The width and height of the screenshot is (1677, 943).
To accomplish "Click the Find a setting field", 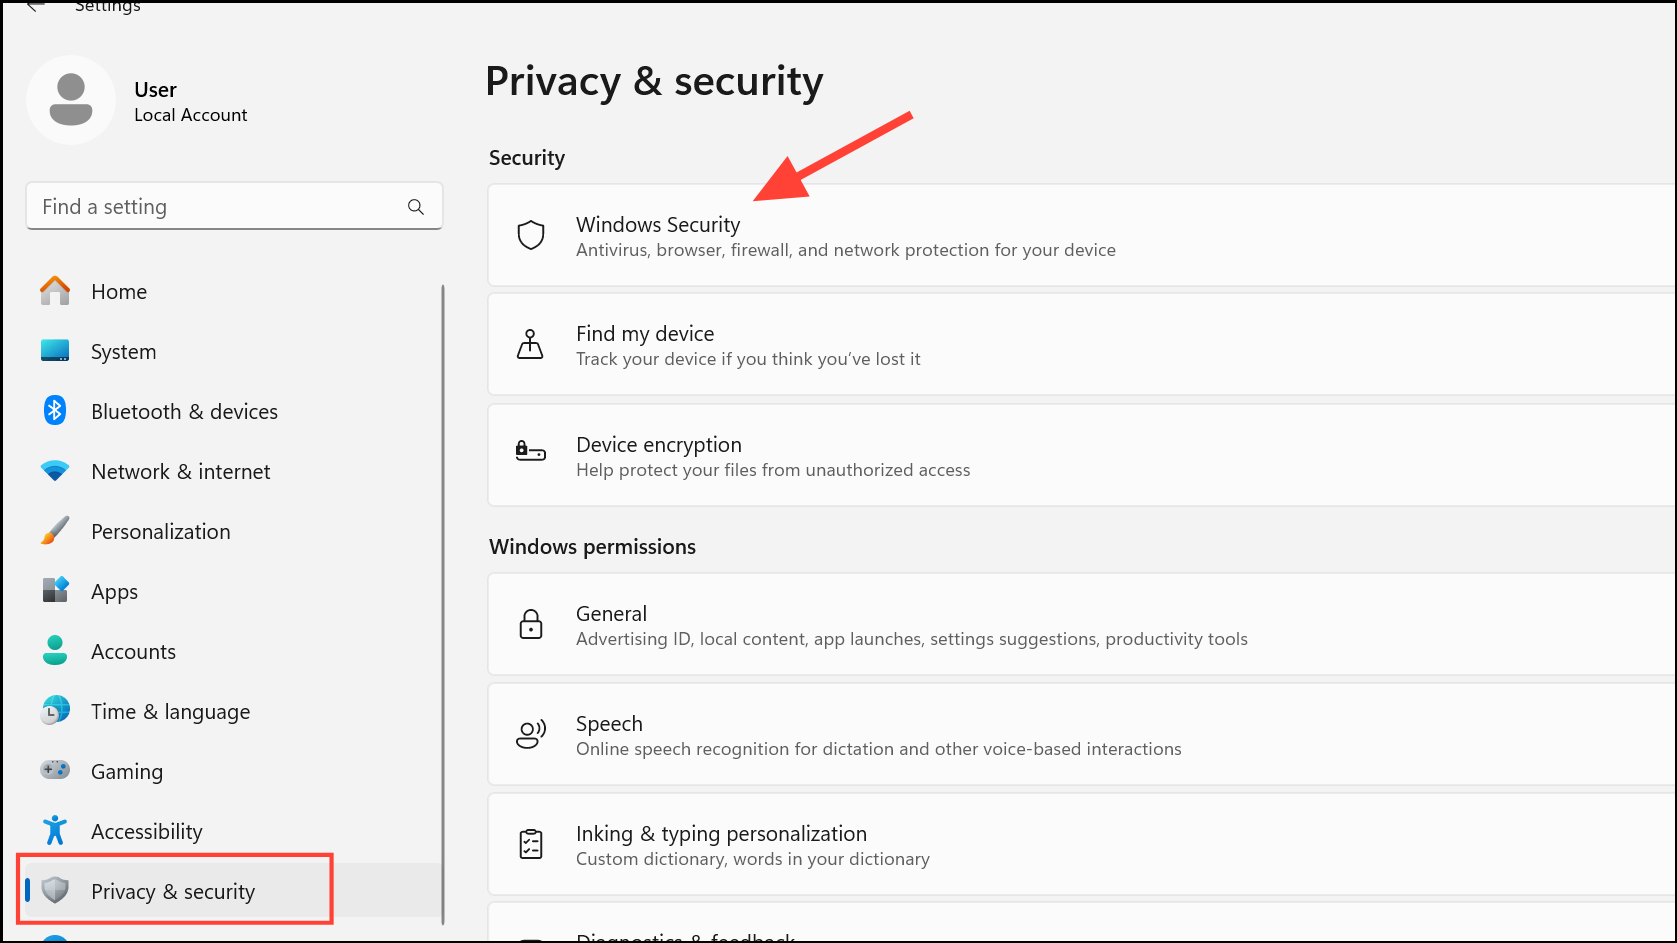I will (x=234, y=206).
